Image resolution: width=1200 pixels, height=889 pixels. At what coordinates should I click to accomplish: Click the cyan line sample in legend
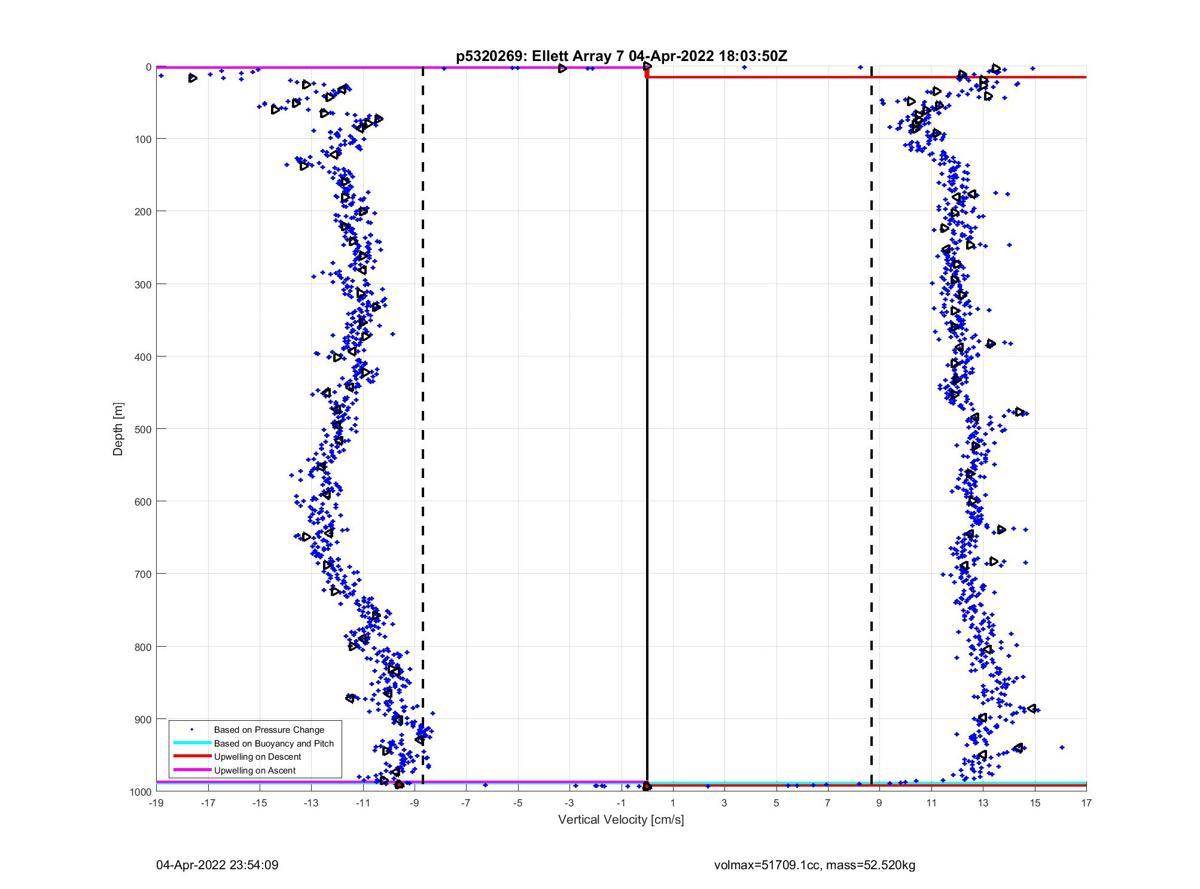coord(191,744)
